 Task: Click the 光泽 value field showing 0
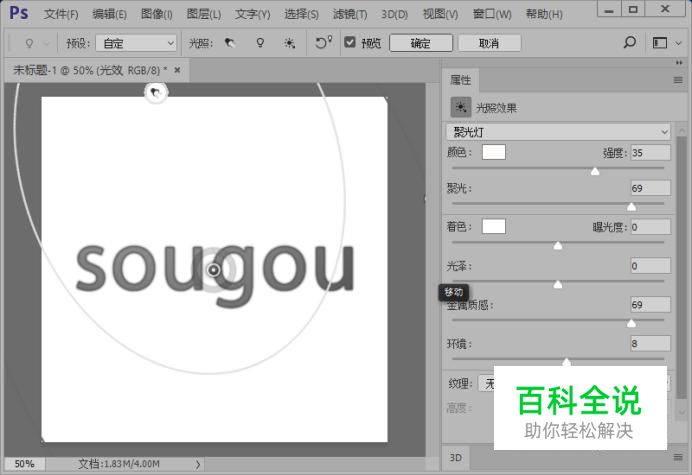651,266
